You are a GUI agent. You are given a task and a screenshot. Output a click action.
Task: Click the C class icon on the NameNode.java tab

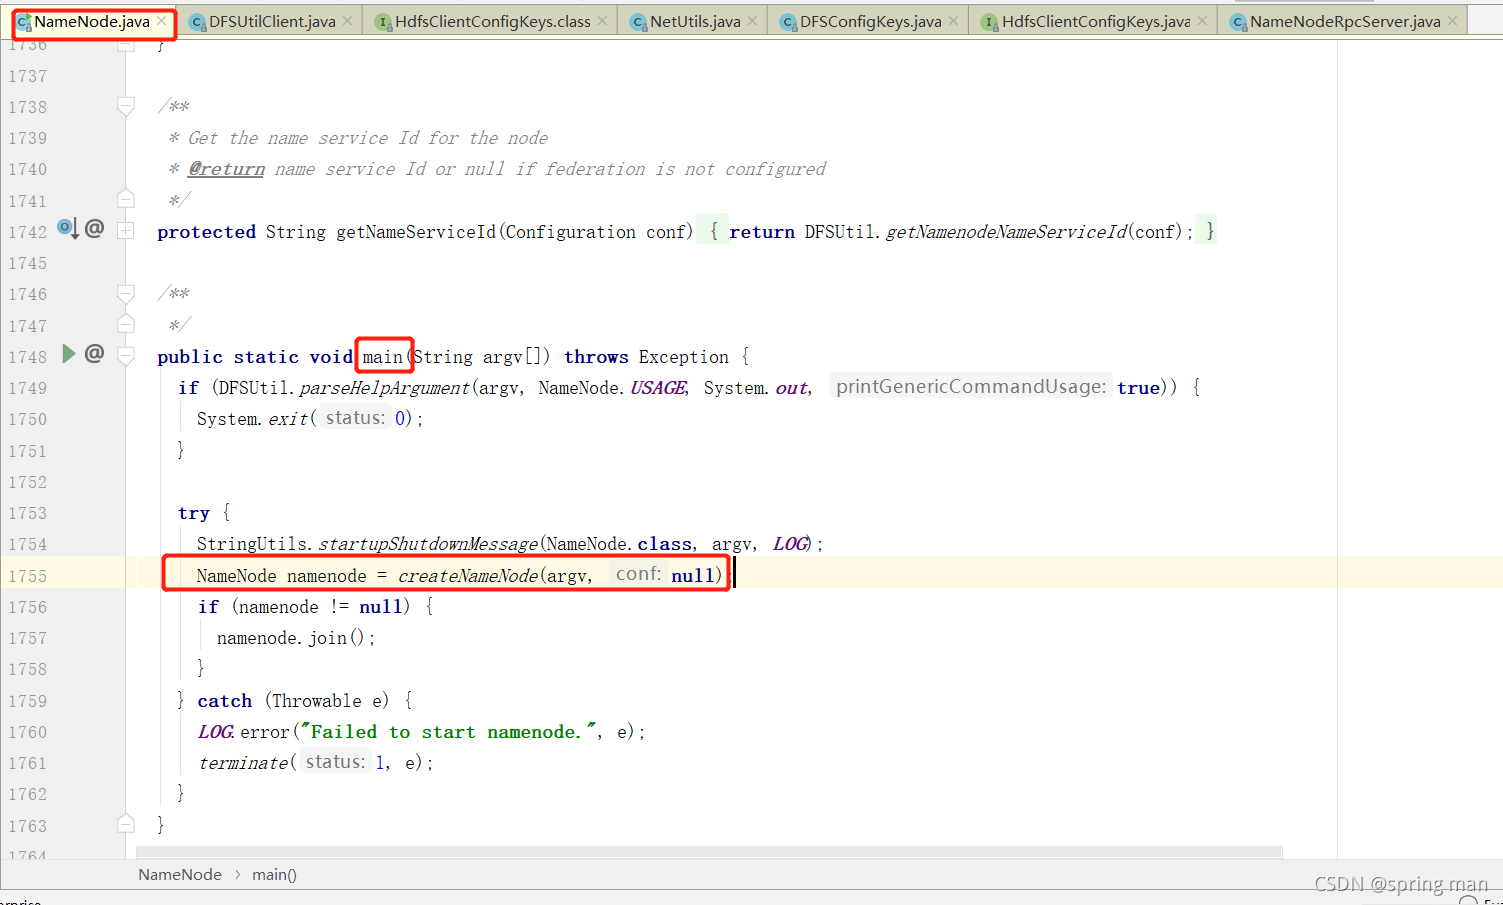(x=24, y=22)
